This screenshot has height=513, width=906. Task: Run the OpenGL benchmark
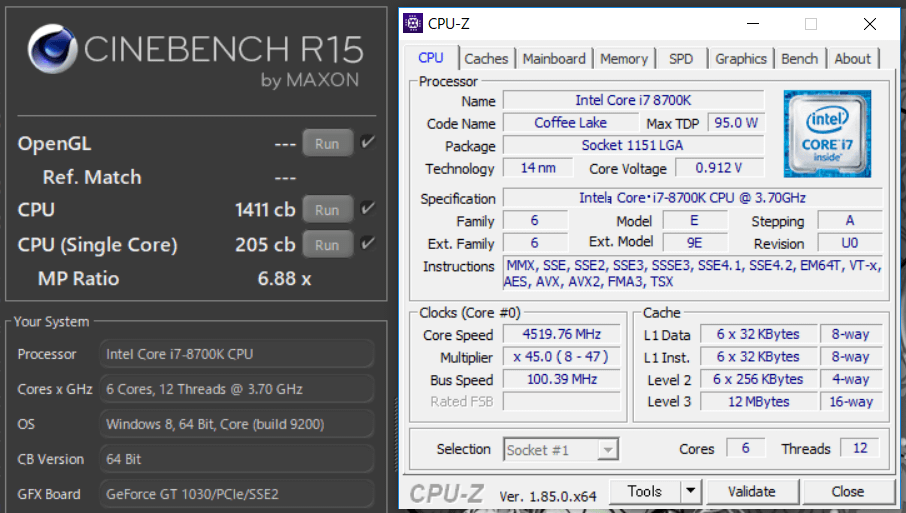[x=328, y=143]
